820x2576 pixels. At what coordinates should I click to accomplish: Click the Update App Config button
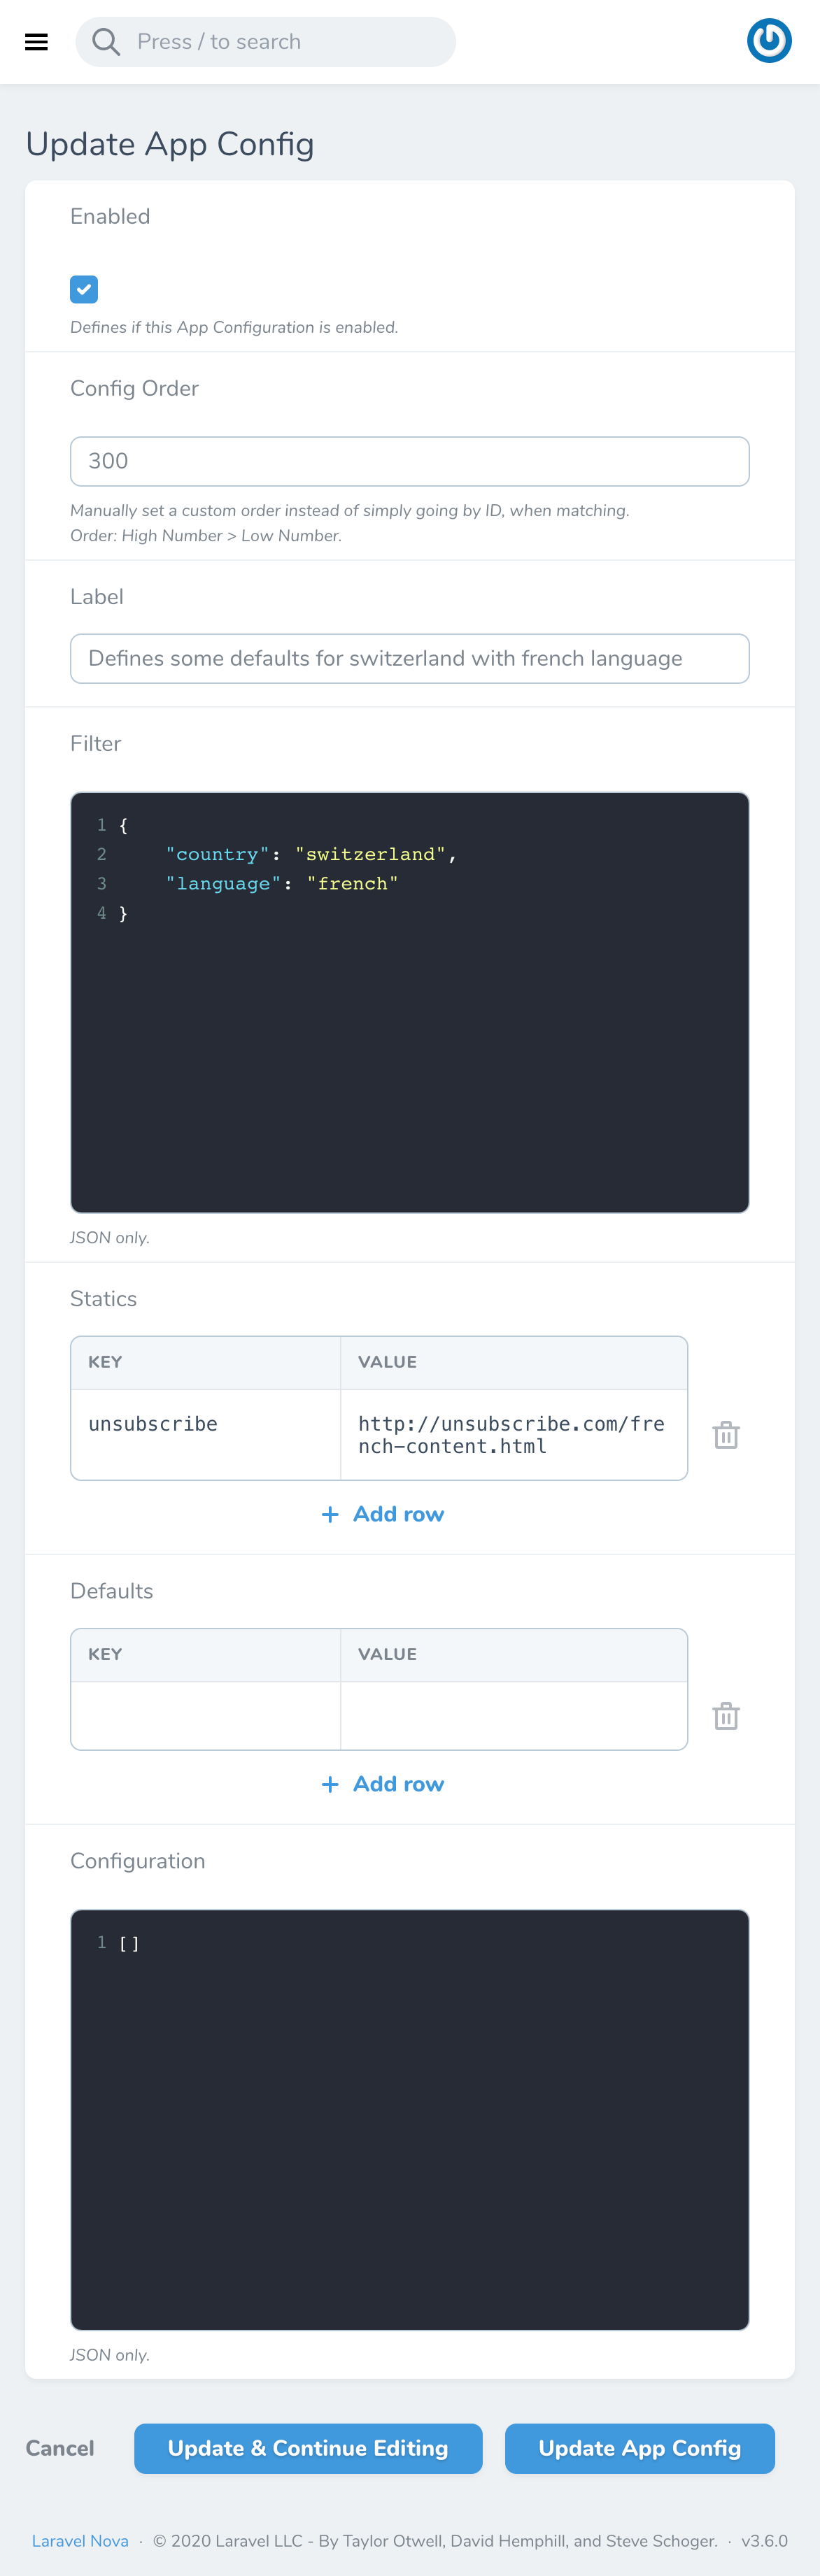pos(640,2447)
